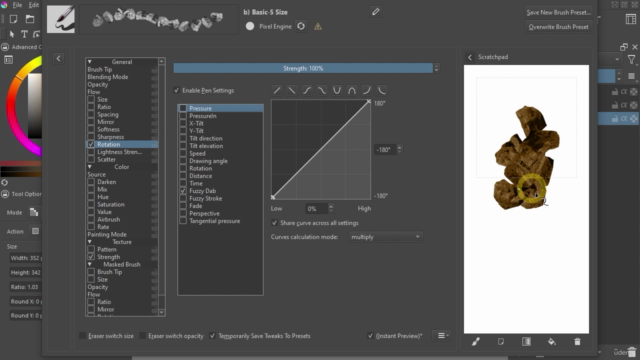
Task: Toggle Share curve across all settings
Action: (x=274, y=223)
